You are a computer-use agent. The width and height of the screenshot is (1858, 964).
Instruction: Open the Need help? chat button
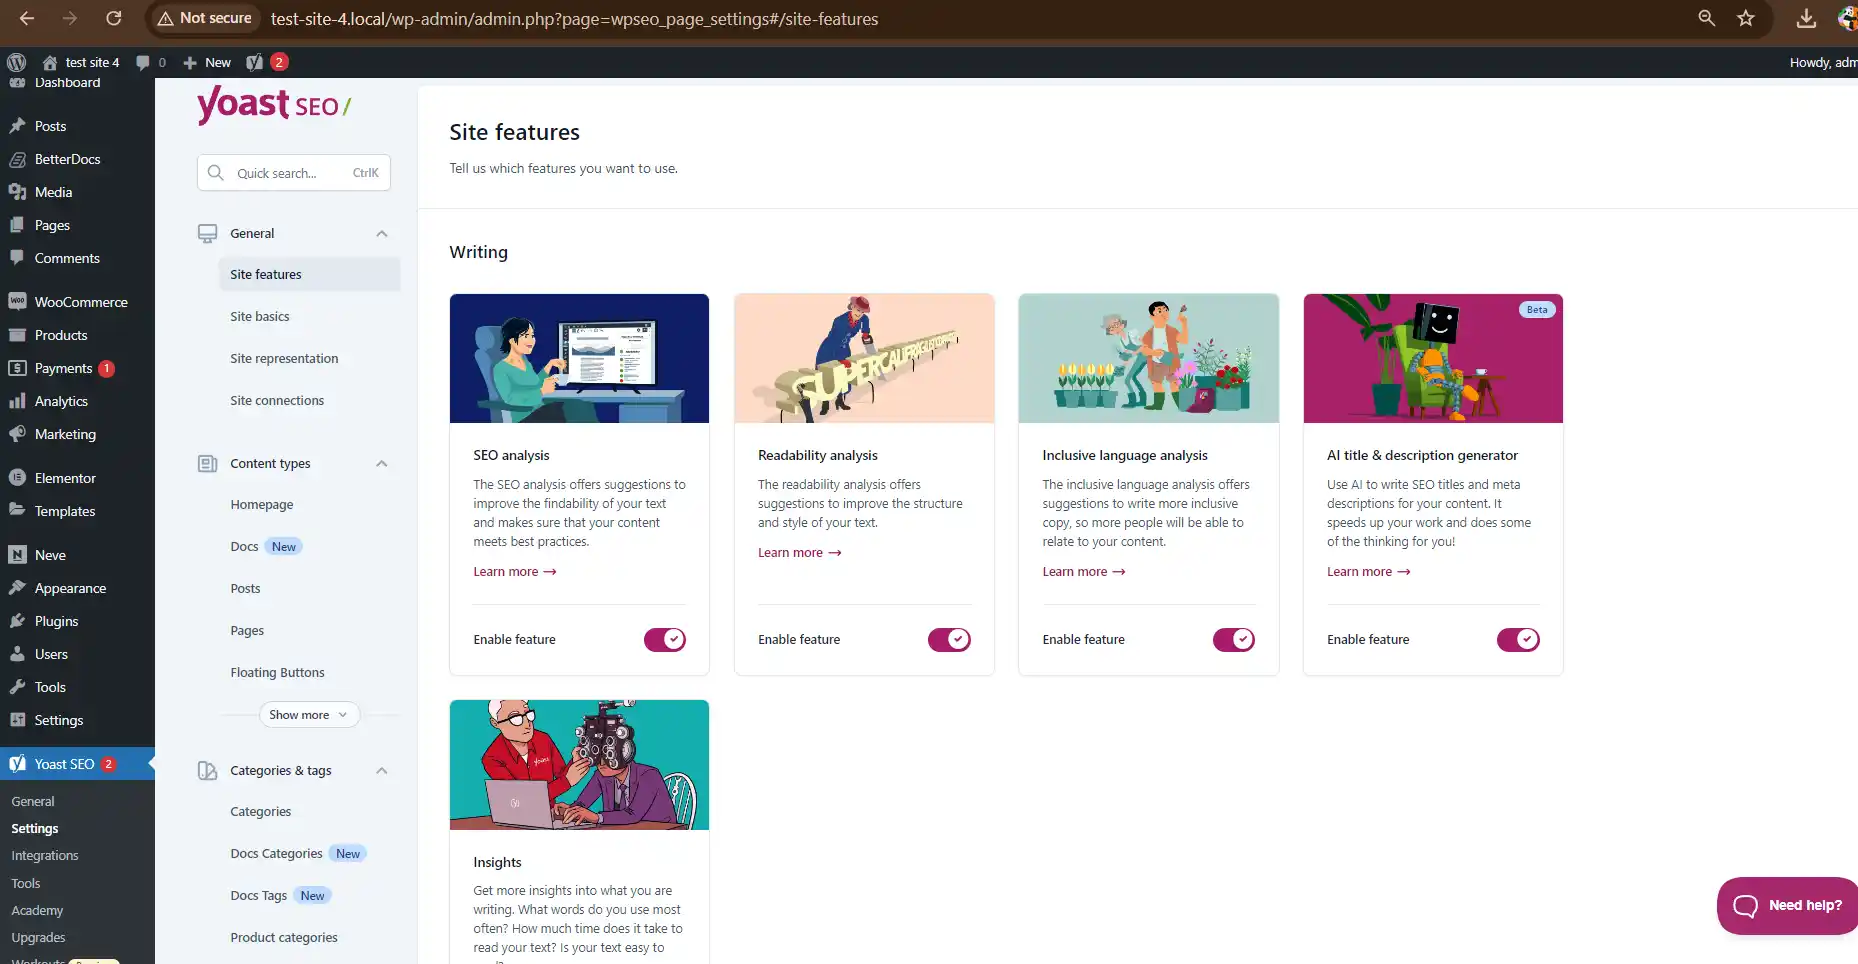pos(1787,906)
